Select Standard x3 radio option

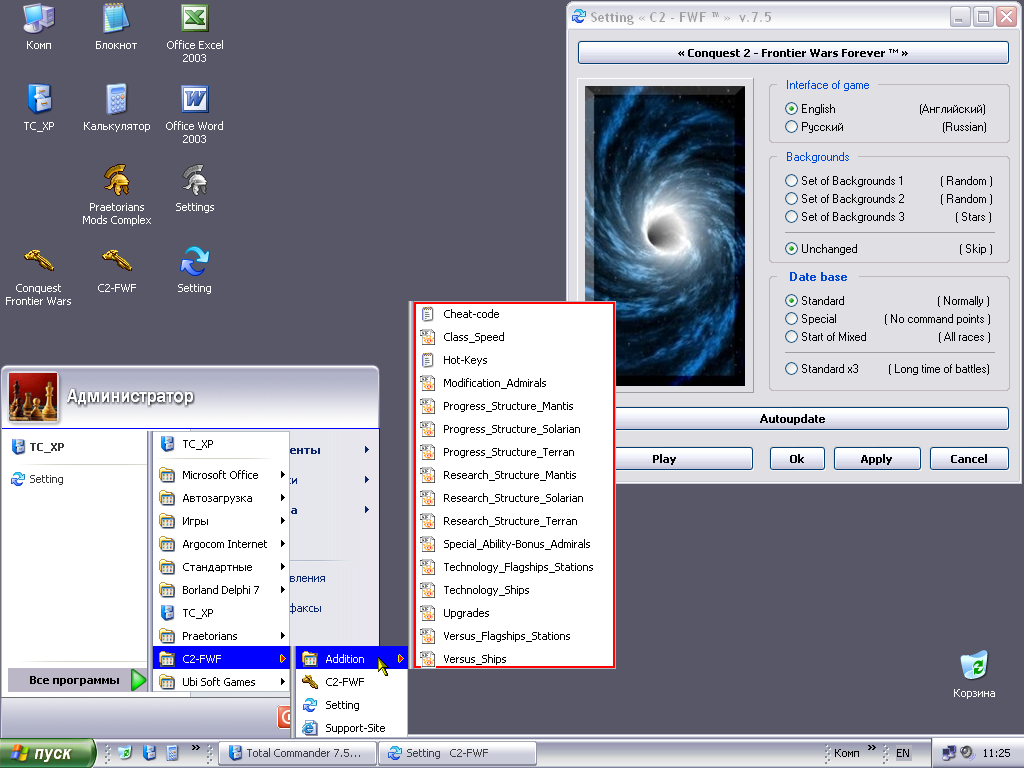click(792, 368)
